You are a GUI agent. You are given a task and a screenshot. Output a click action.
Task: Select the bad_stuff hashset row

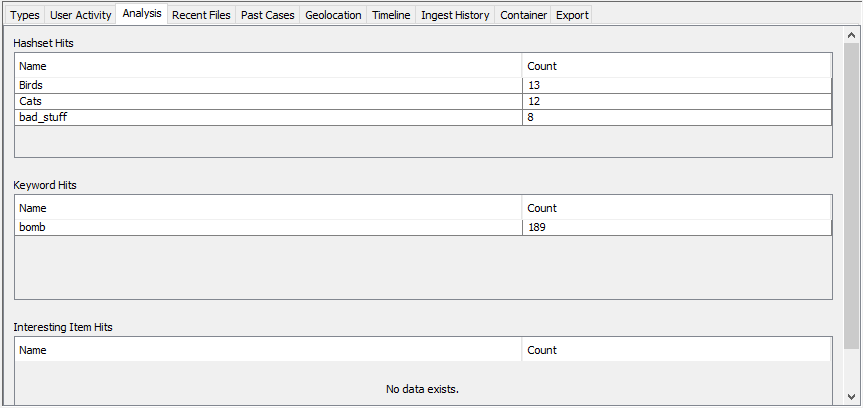pyautogui.click(x=268, y=117)
